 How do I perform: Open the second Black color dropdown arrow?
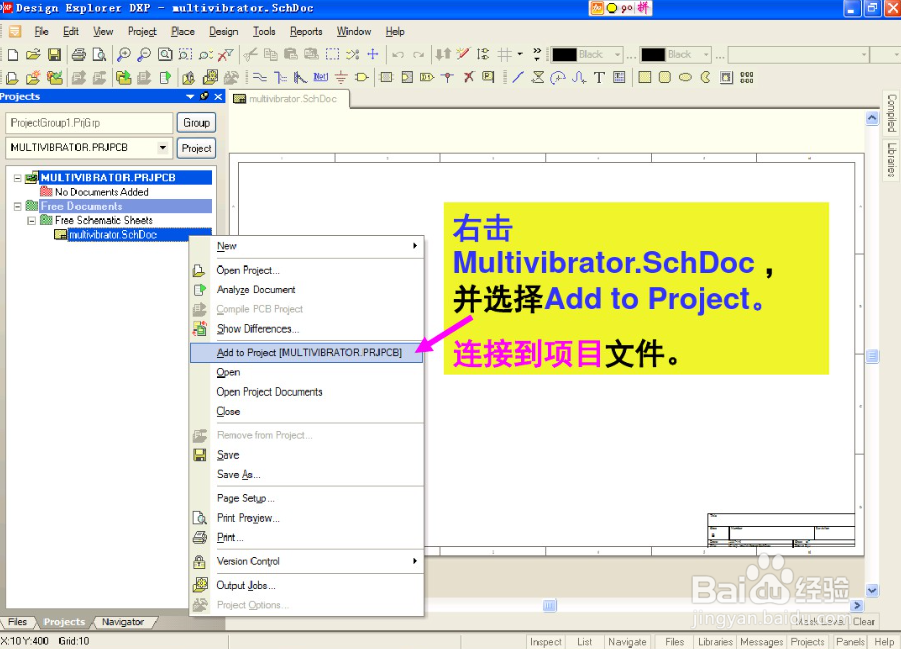coord(706,55)
